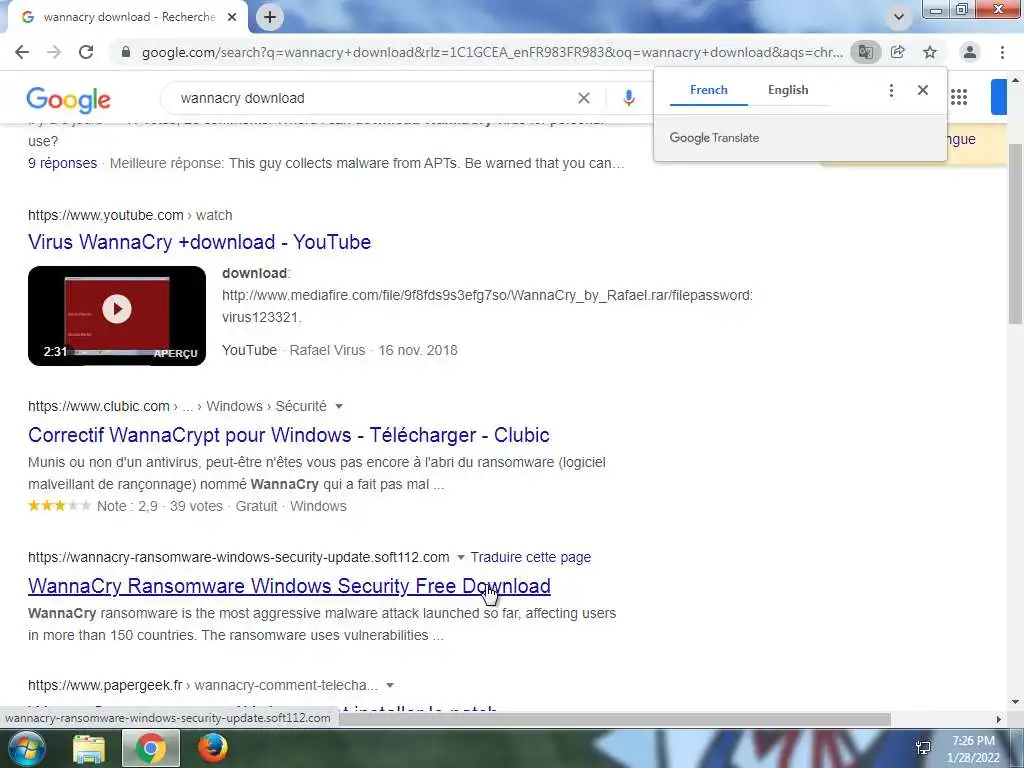This screenshot has width=1024, height=768.
Task: Click the Rafael Virus channel text
Action: coord(327,350)
